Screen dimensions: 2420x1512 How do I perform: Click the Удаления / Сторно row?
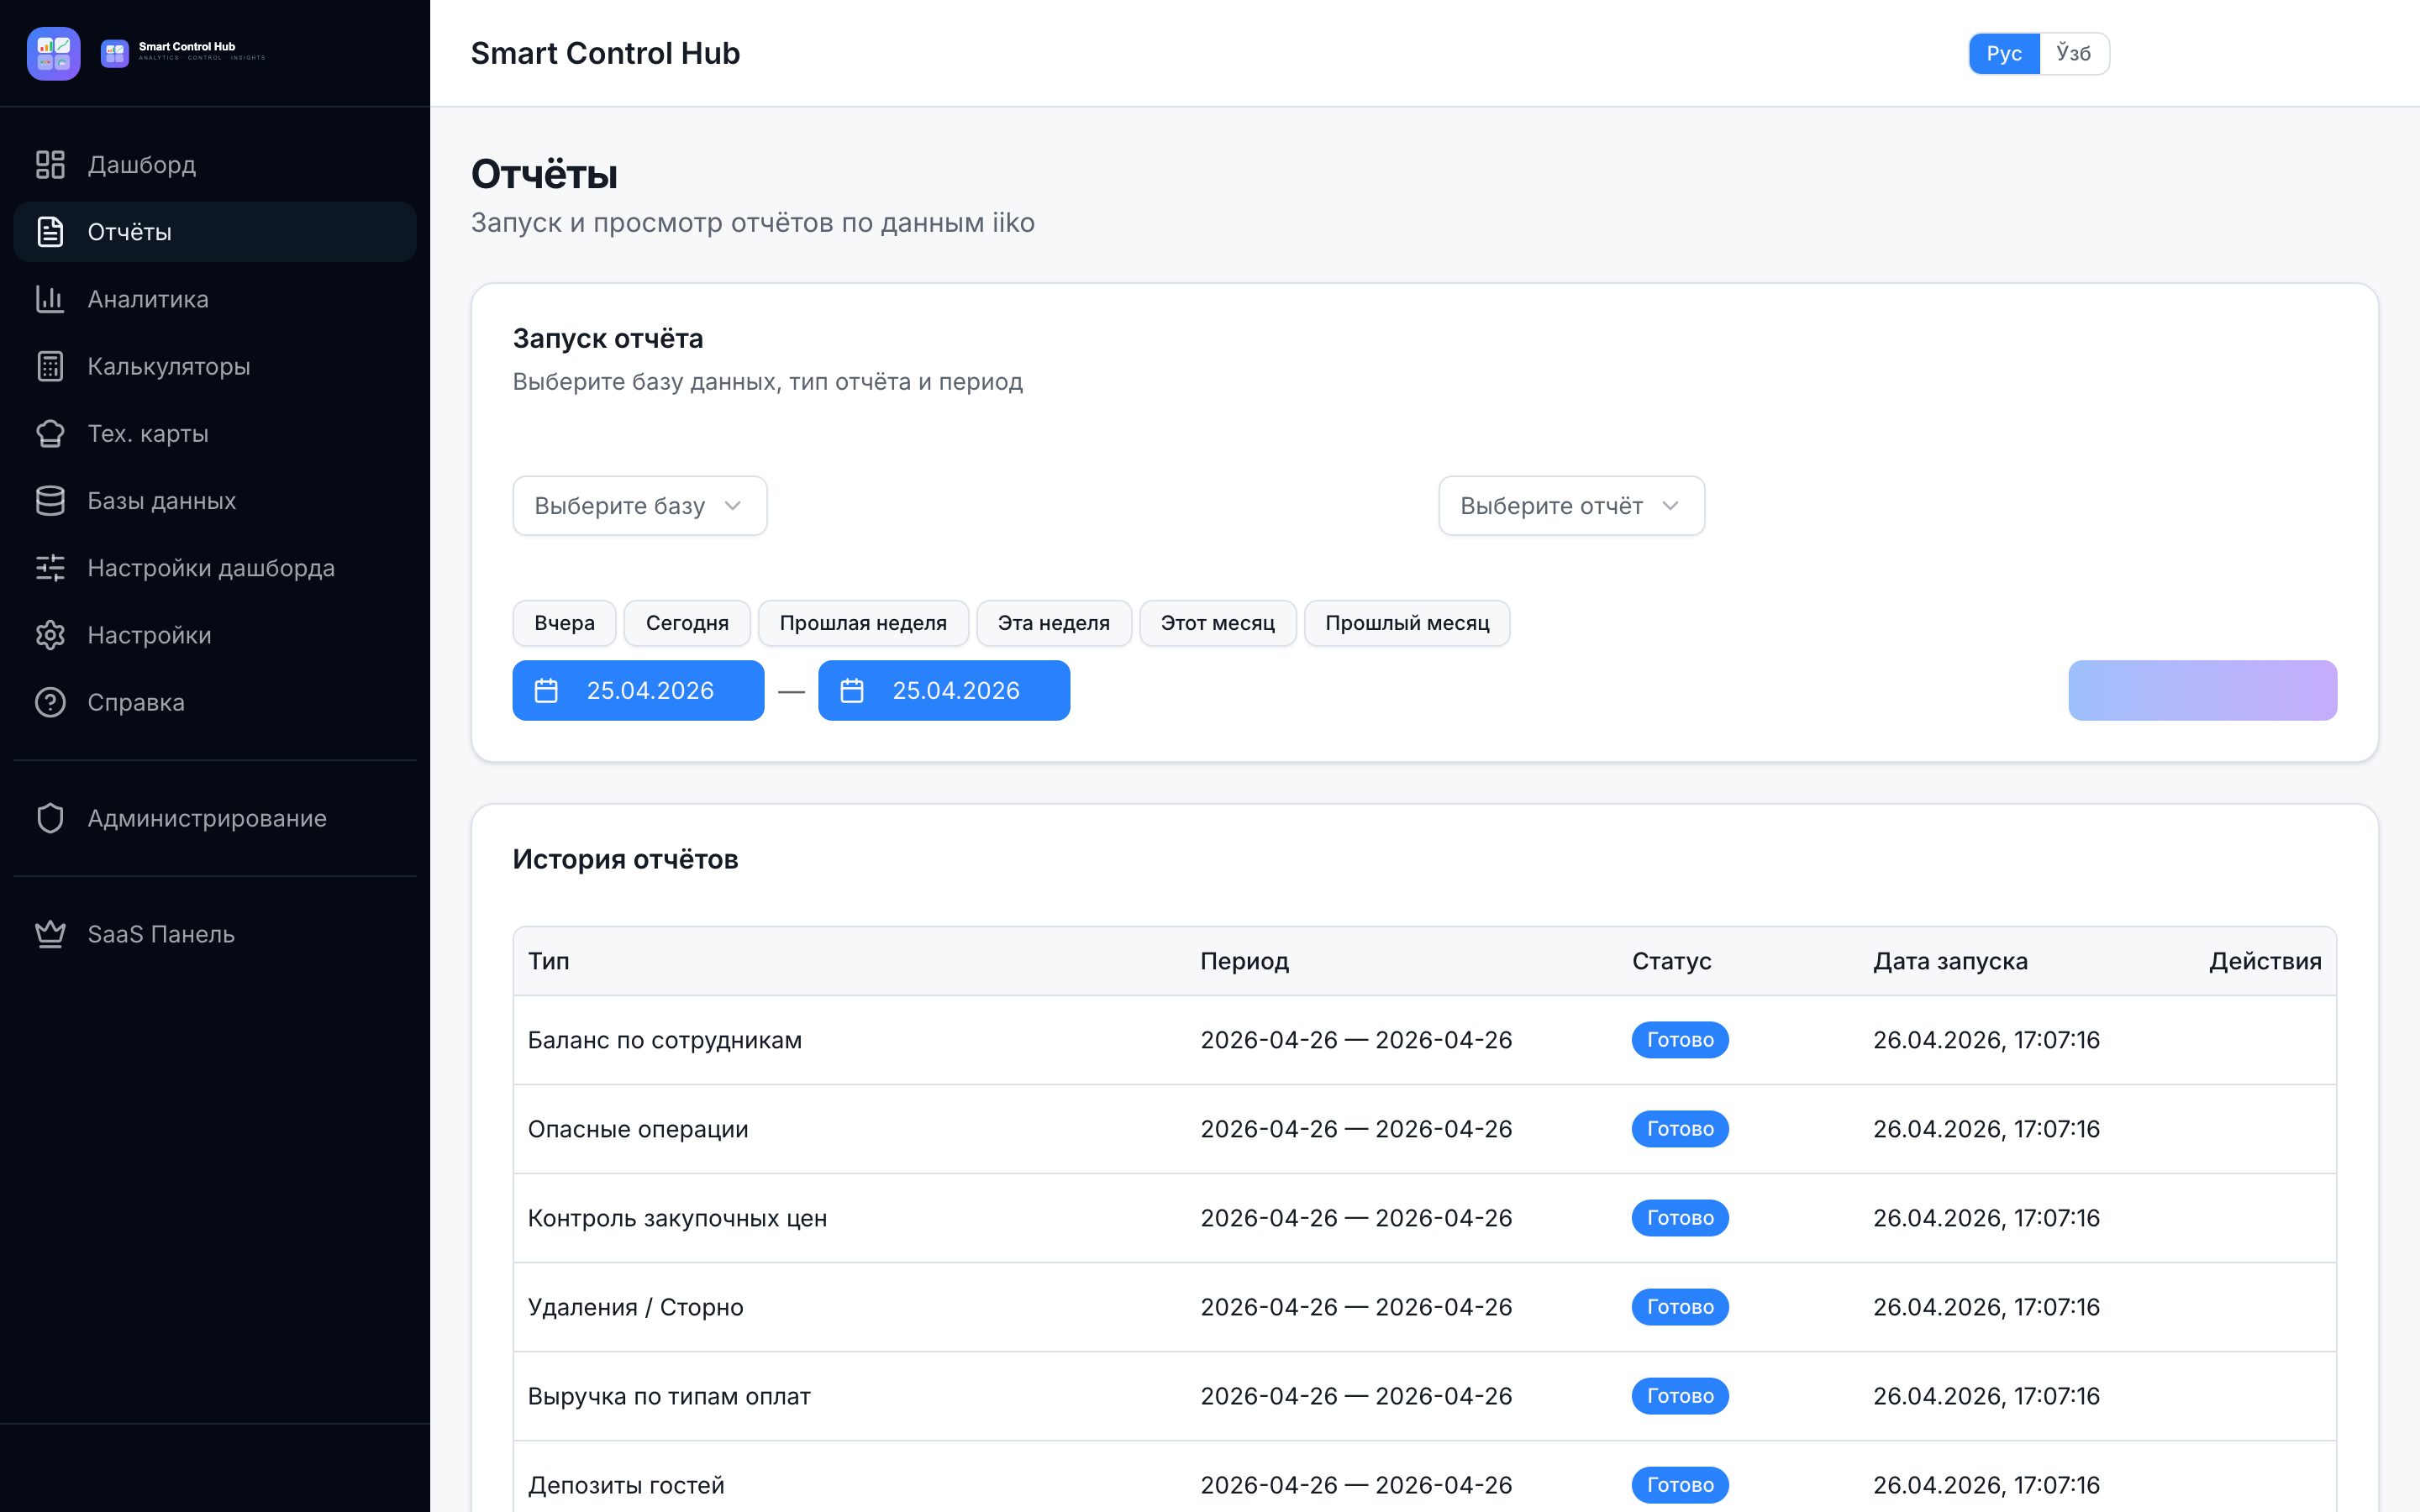[1424, 1307]
